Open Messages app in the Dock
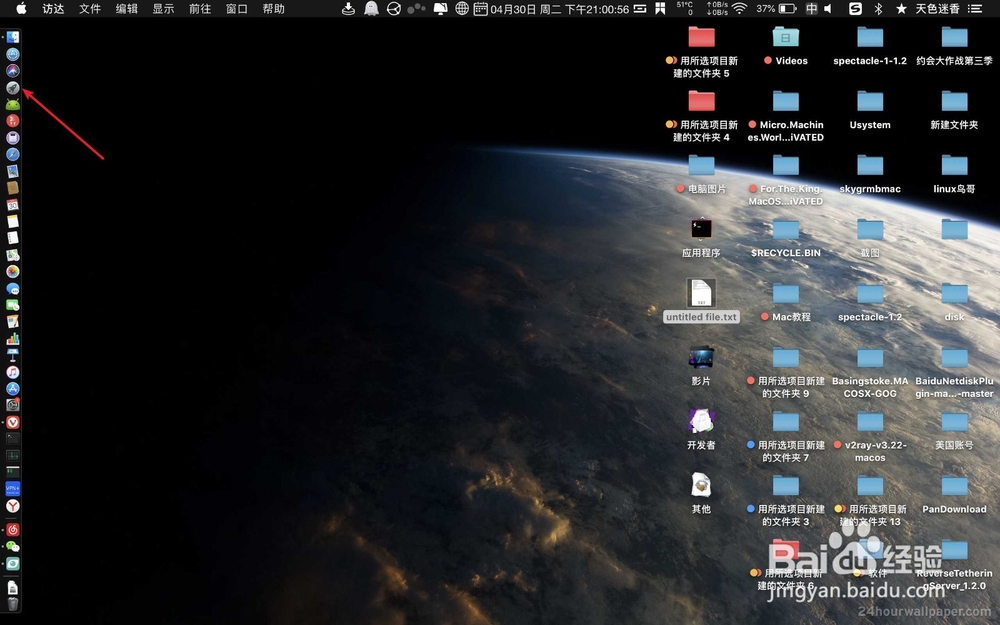 (13, 288)
